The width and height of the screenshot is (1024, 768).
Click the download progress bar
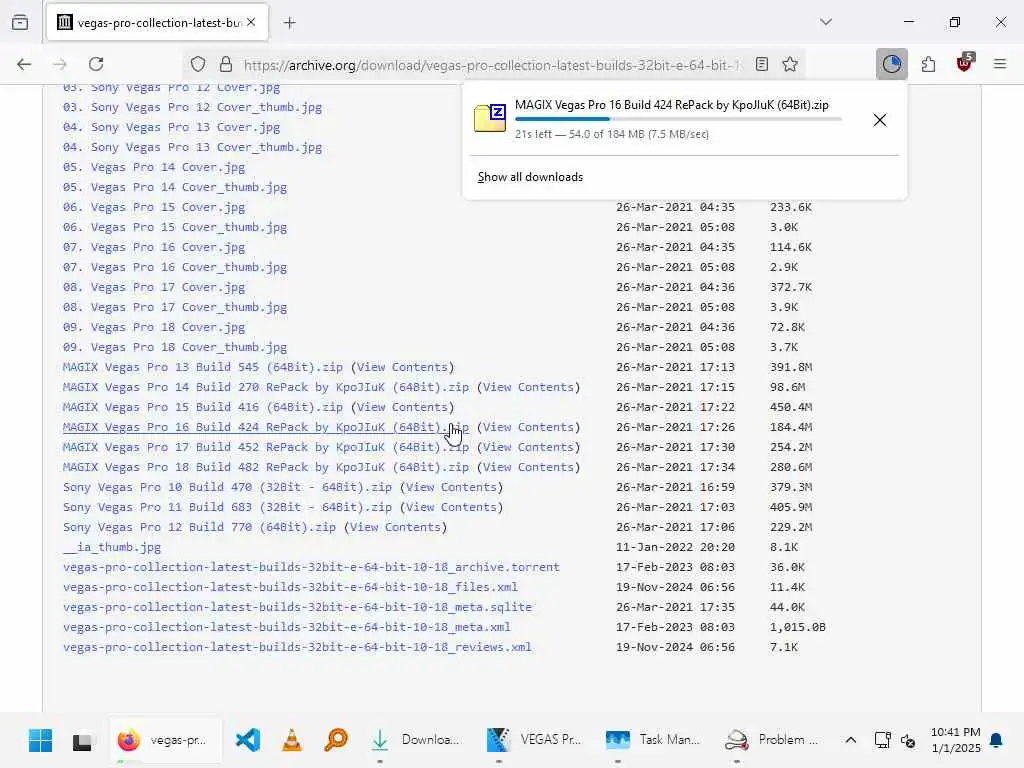click(678, 120)
